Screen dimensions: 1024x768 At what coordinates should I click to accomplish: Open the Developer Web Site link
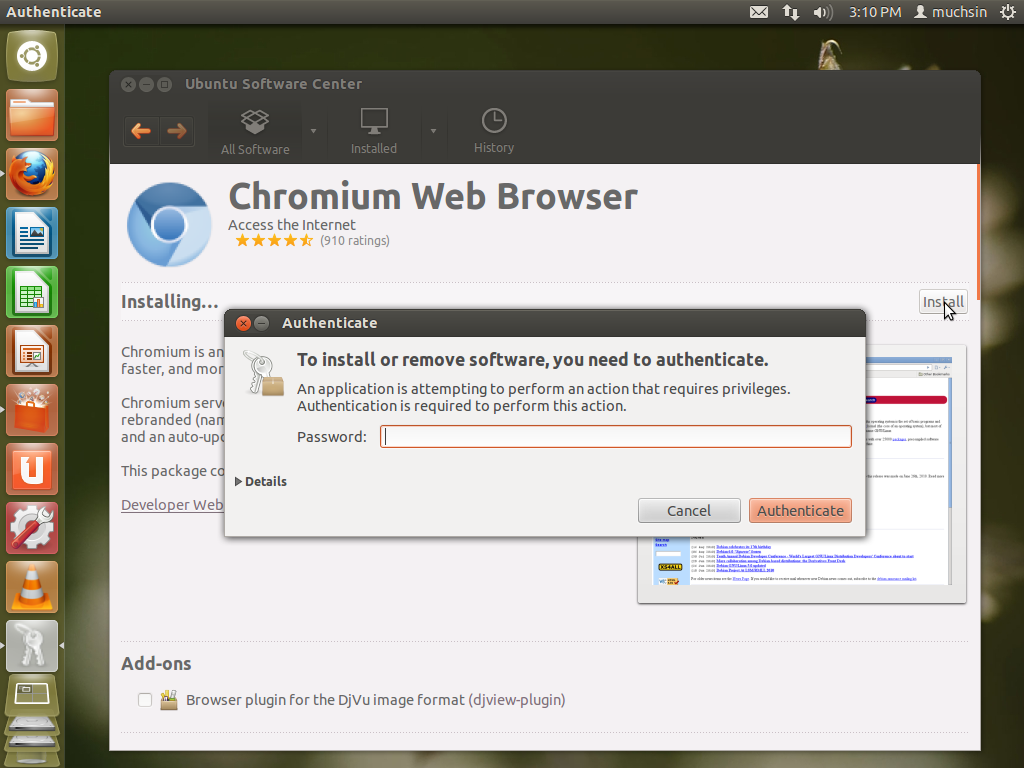pyautogui.click(x=172, y=505)
